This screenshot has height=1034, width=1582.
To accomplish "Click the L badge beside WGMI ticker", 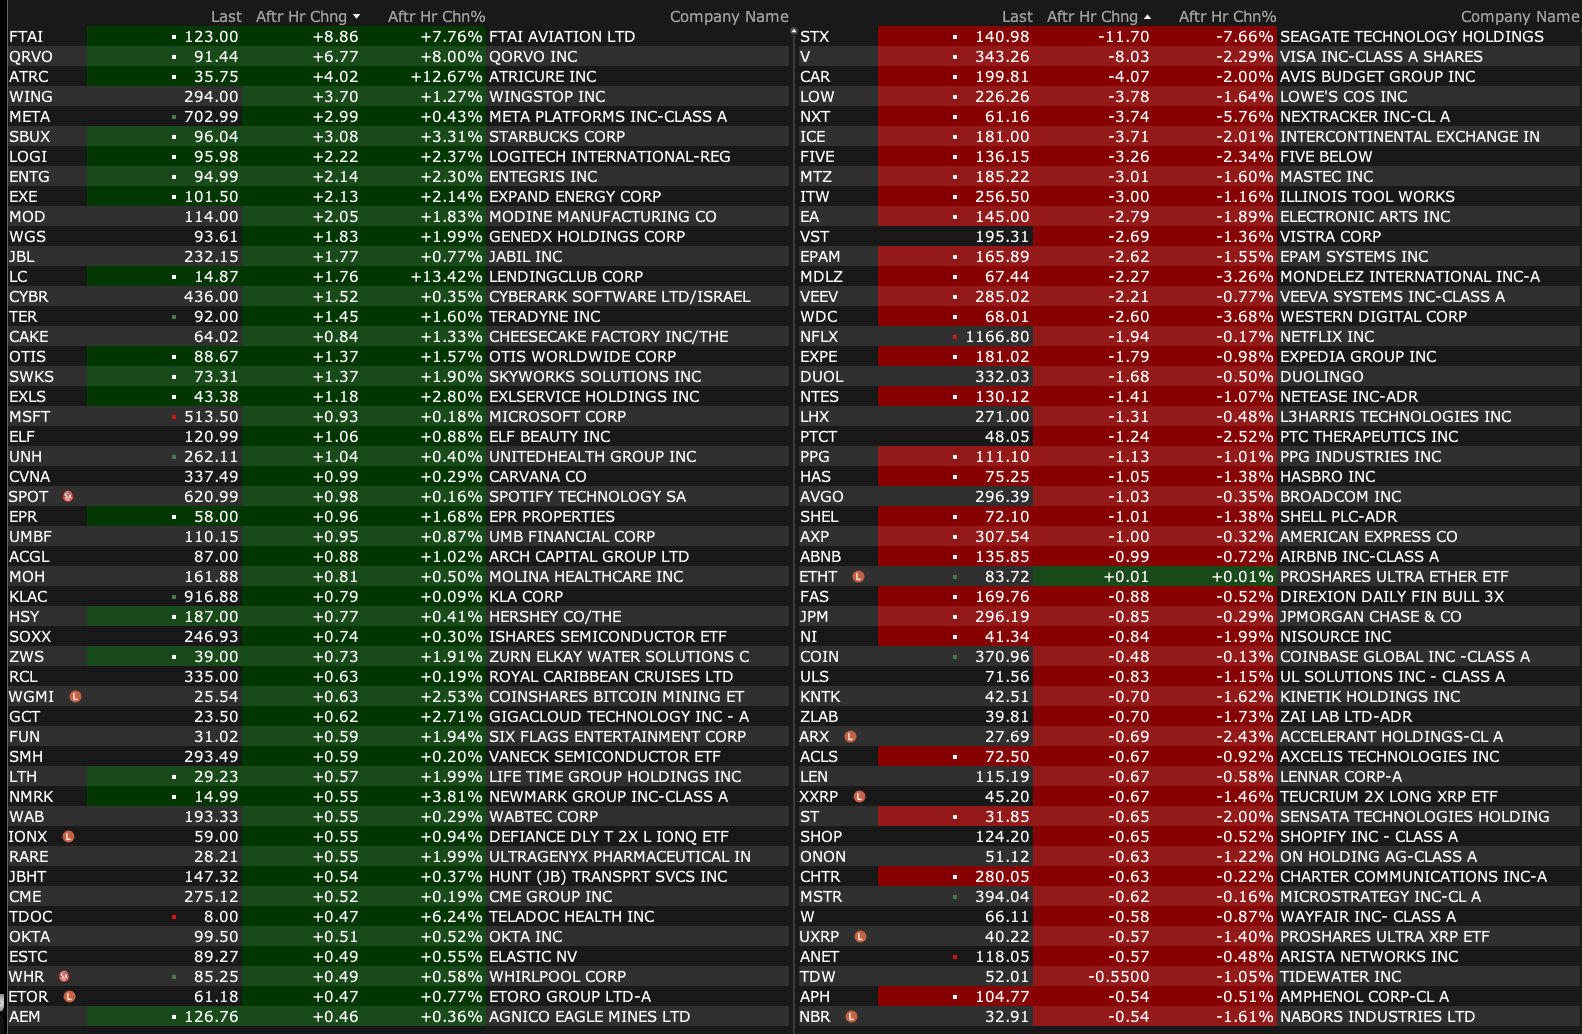I will point(75,696).
